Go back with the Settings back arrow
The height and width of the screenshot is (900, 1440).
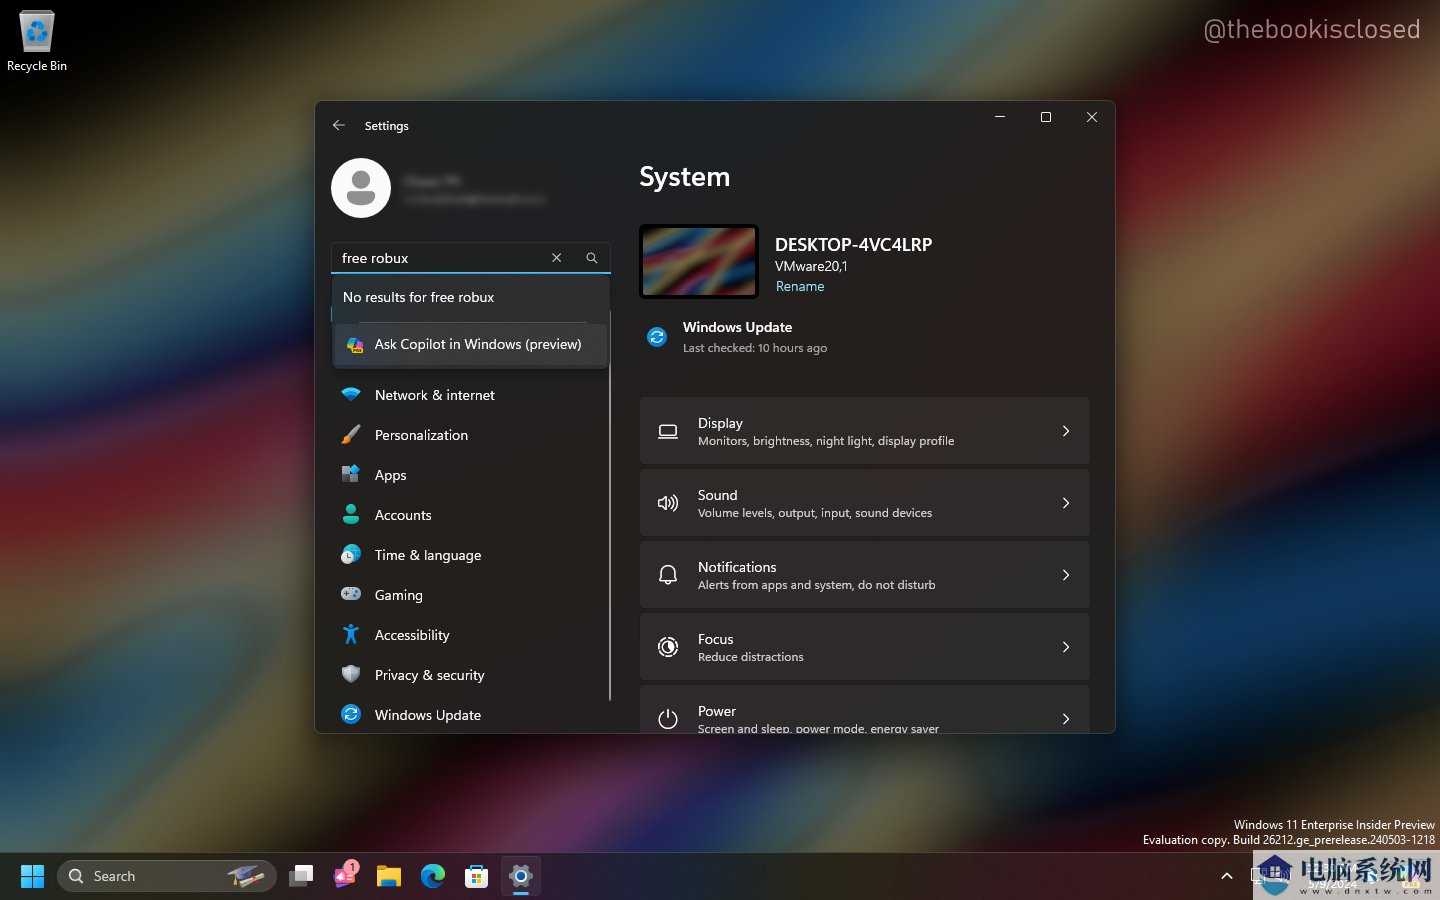[339, 125]
